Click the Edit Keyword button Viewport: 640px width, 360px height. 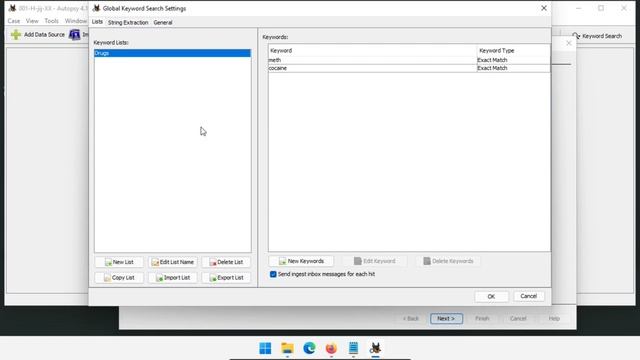pos(374,261)
